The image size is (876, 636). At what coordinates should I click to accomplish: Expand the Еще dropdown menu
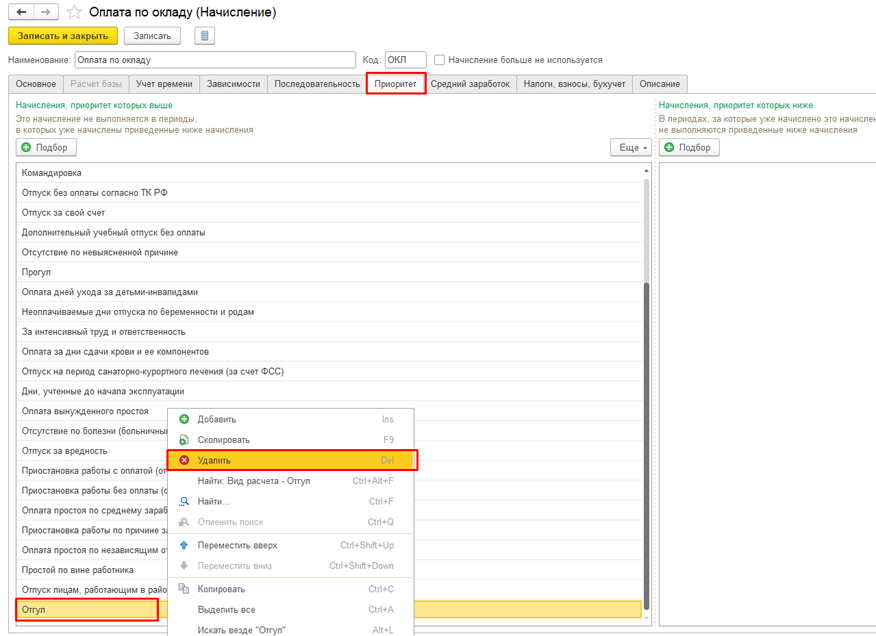click(x=631, y=148)
